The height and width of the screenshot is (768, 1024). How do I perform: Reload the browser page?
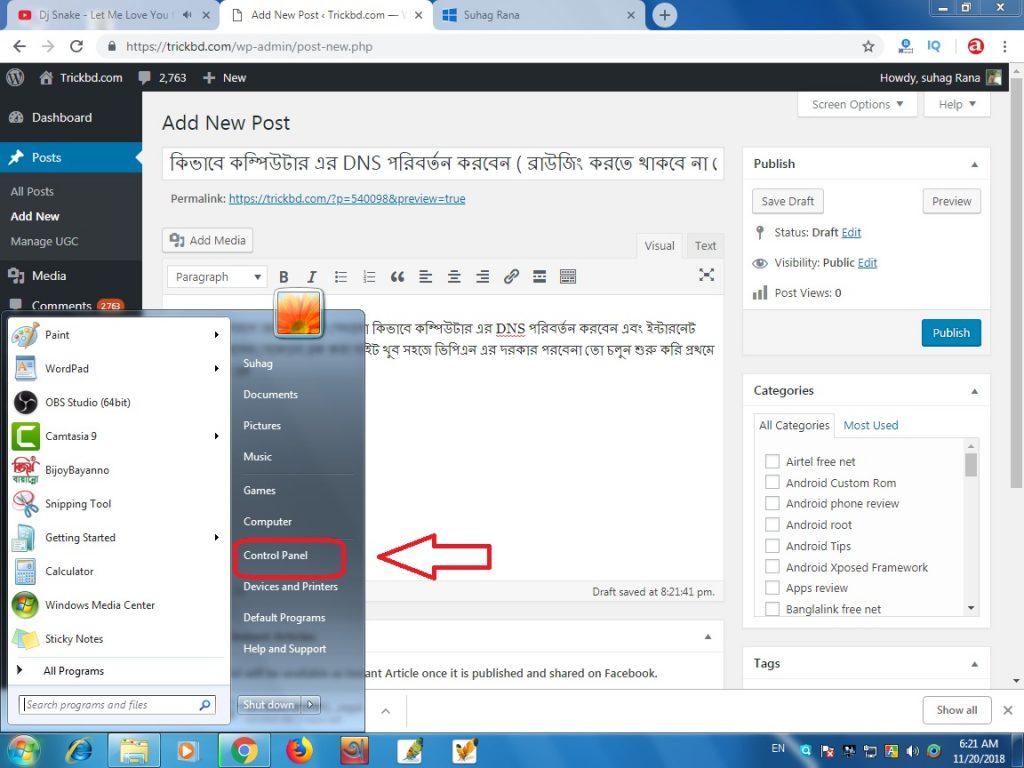pyautogui.click(x=76, y=46)
